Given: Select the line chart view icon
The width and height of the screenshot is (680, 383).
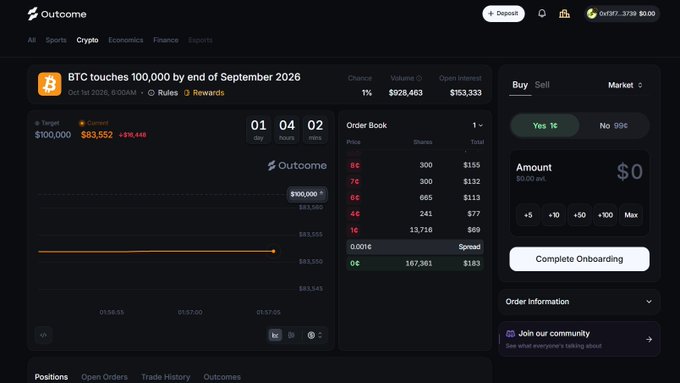Looking at the screenshot, I should click(x=275, y=335).
